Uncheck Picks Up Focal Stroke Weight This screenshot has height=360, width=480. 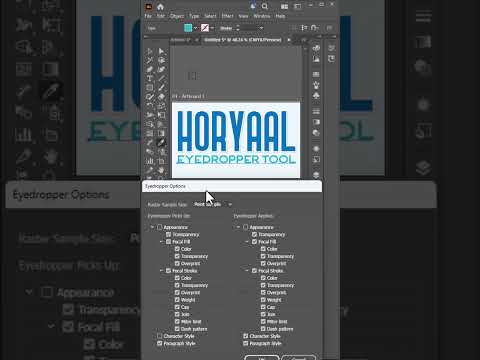click(x=177, y=300)
